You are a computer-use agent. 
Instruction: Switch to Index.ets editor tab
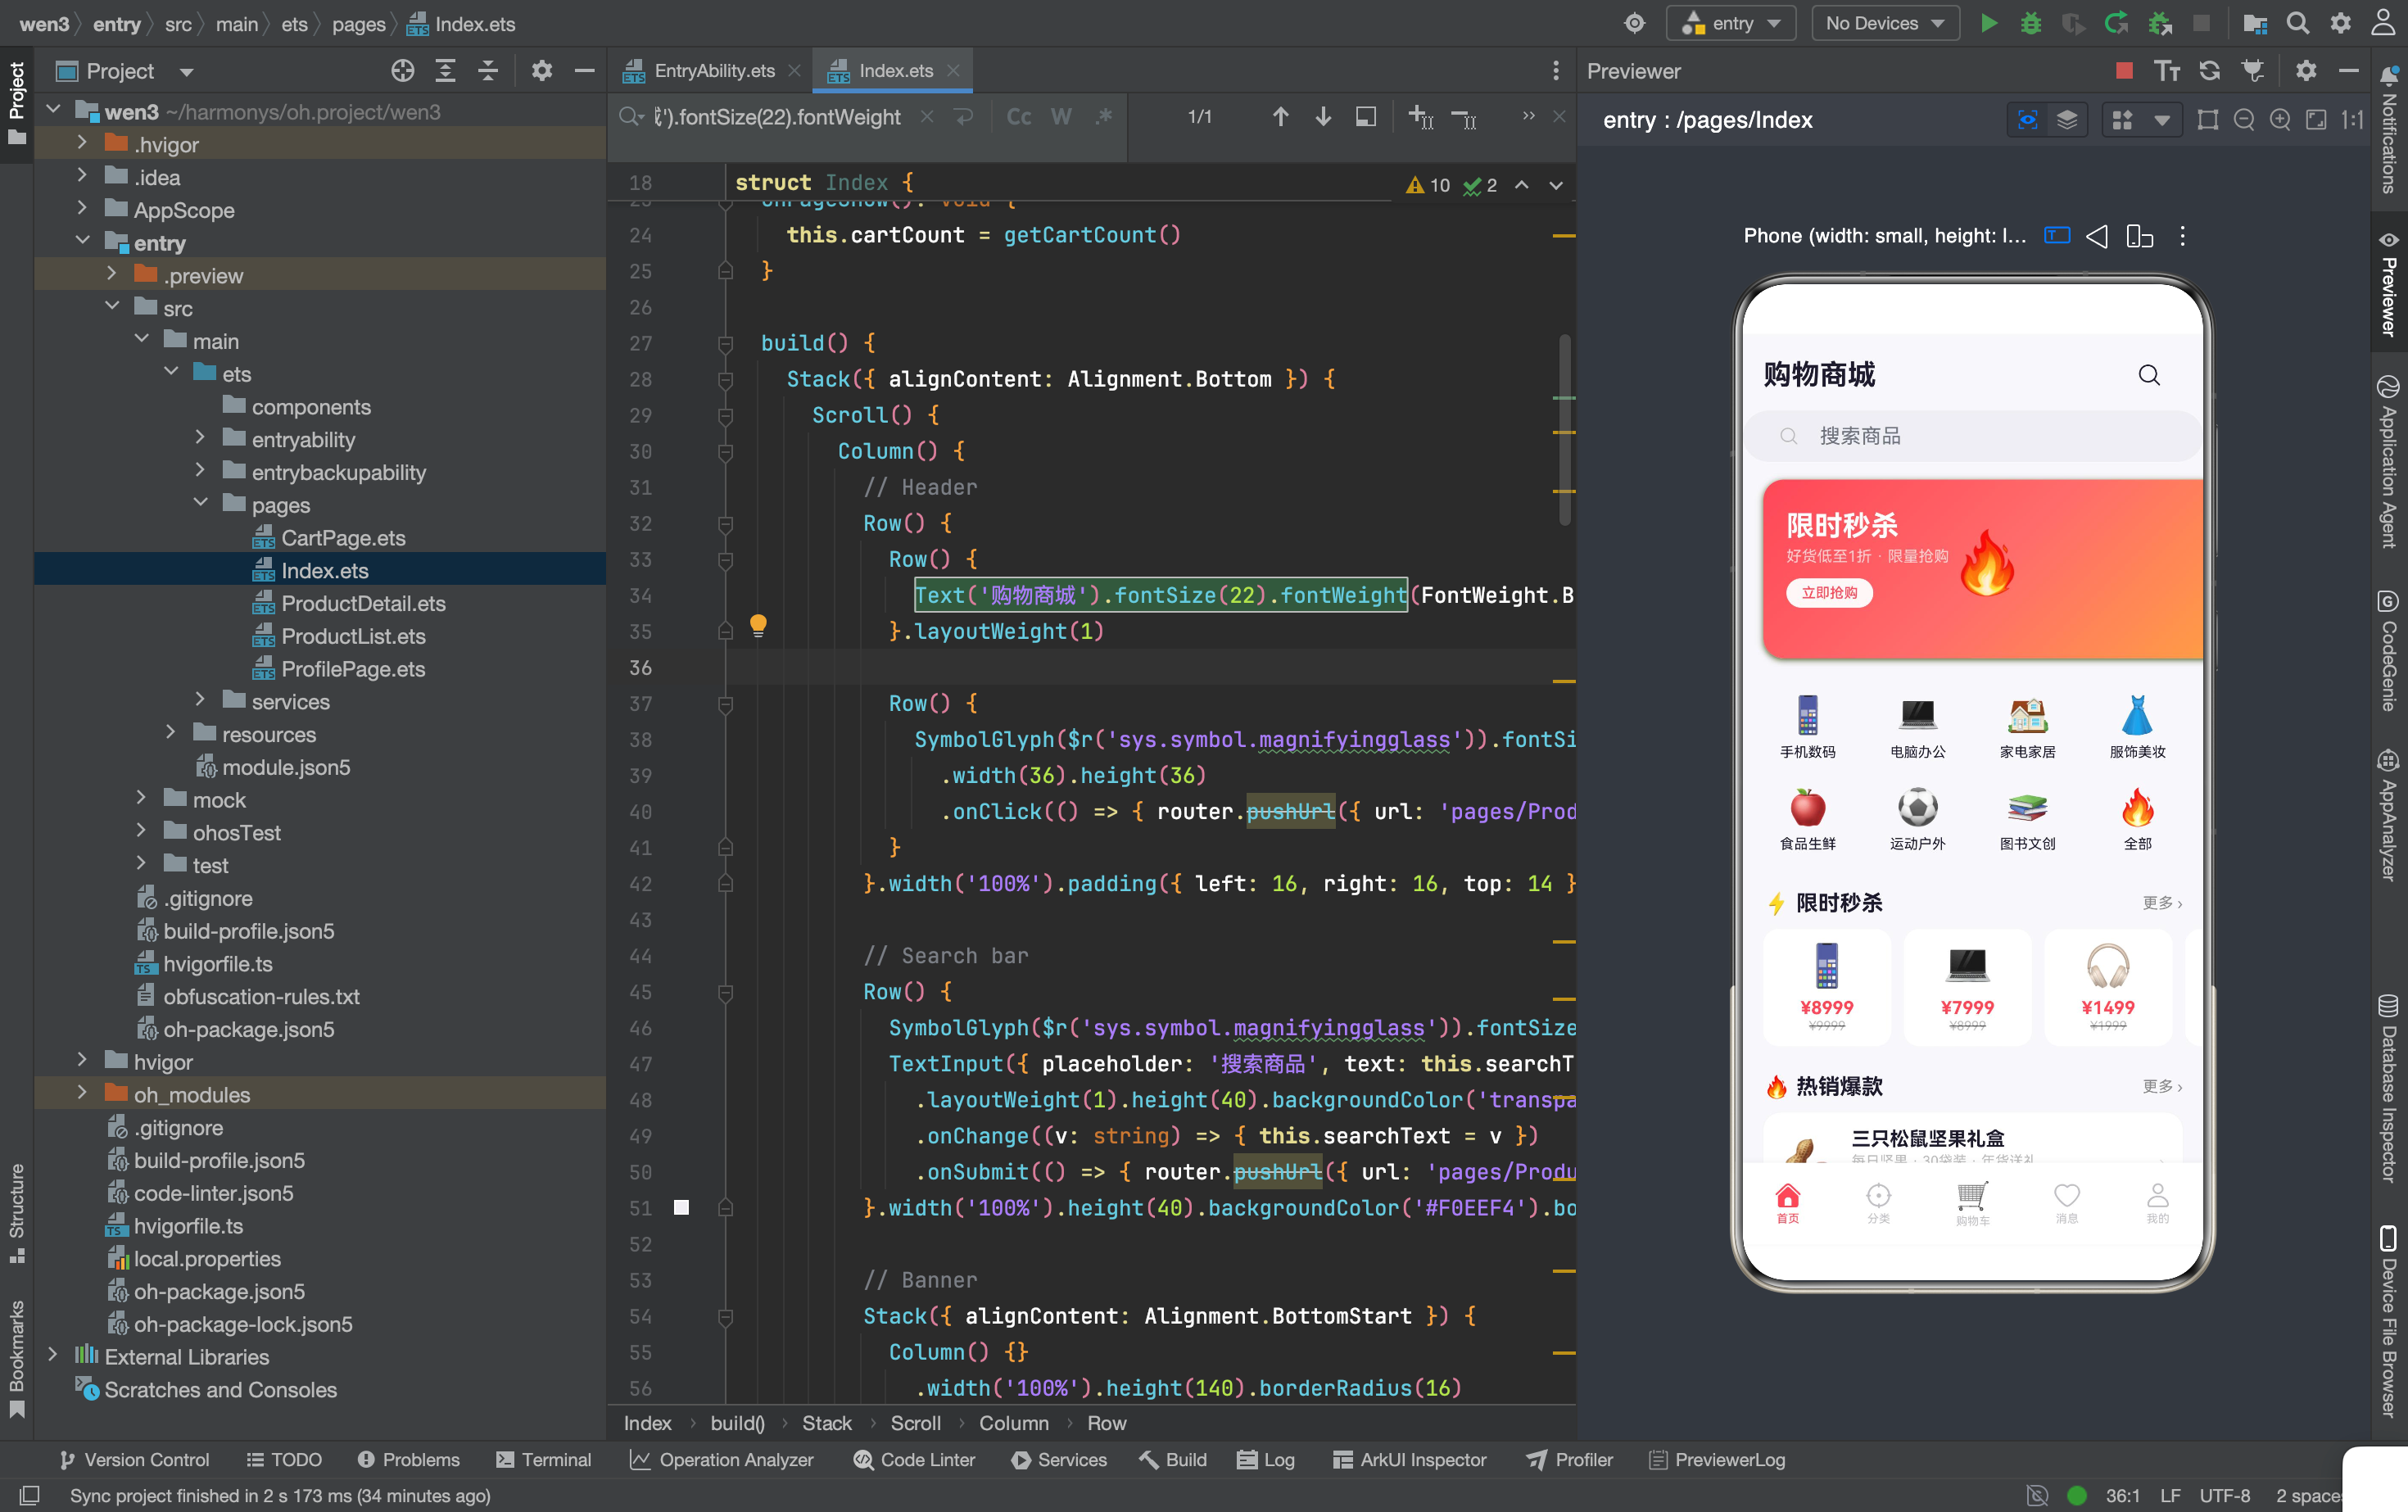(895, 71)
